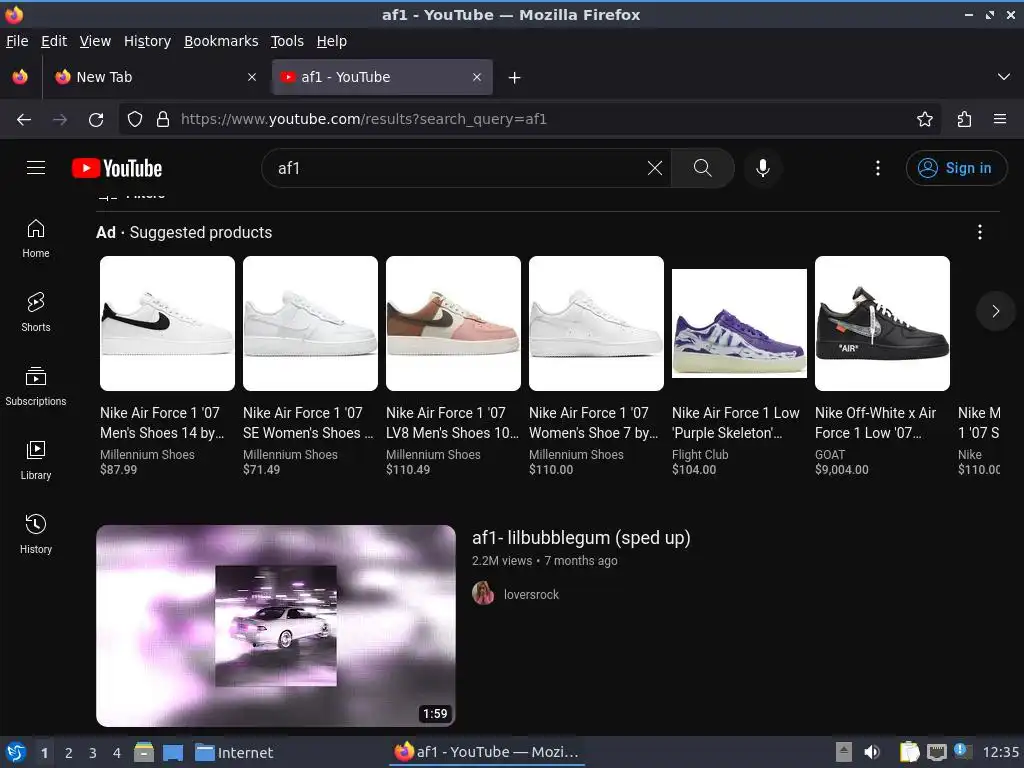Open the History menu
The image size is (1024, 768).
pos(147,41)
